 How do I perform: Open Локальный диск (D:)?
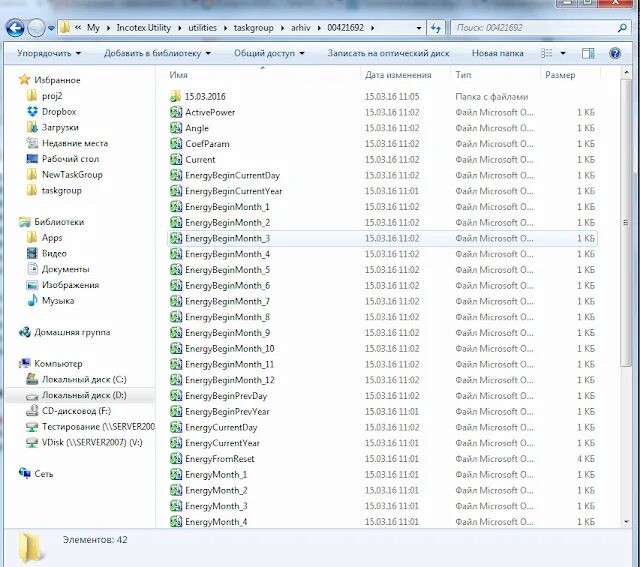coord(84,395)
